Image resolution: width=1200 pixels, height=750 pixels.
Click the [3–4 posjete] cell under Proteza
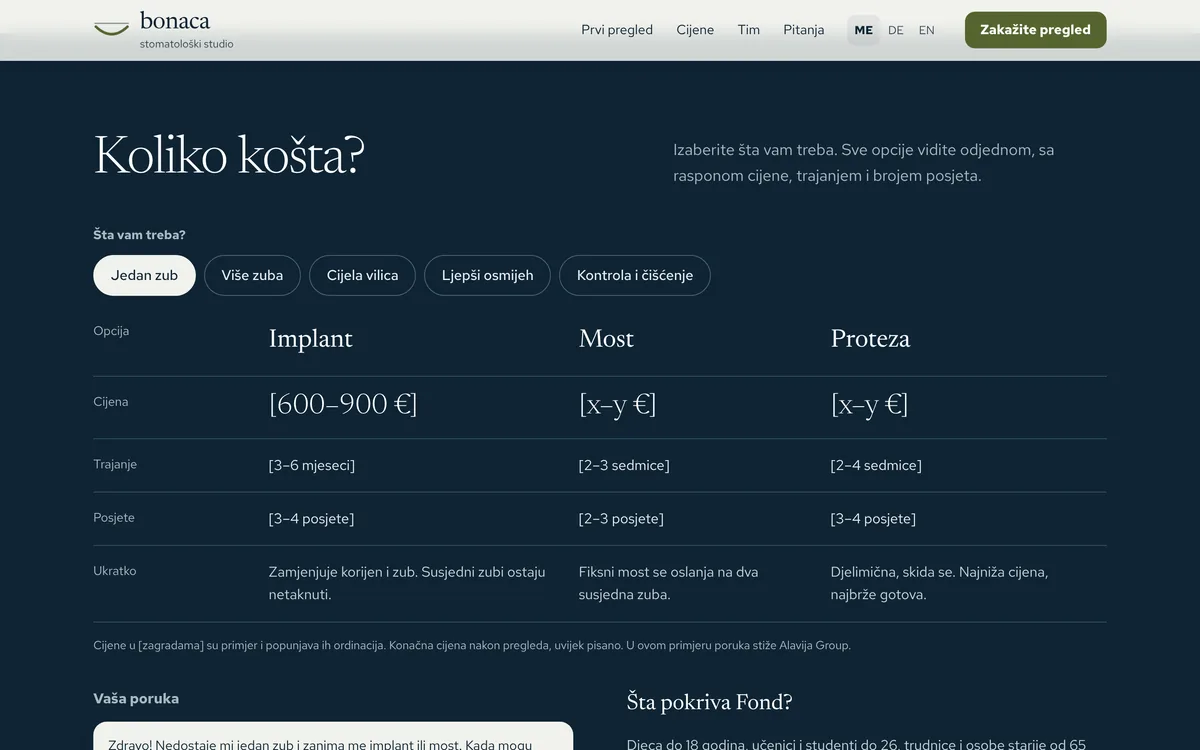click(873, 519)
